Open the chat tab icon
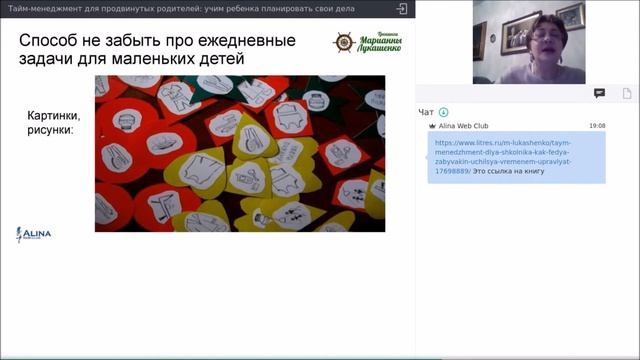This screenshot has height=360, width=640. 599,93
